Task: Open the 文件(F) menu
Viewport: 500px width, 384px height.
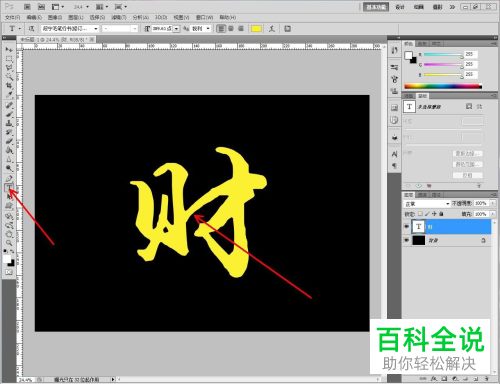Action: pos(13,17)
